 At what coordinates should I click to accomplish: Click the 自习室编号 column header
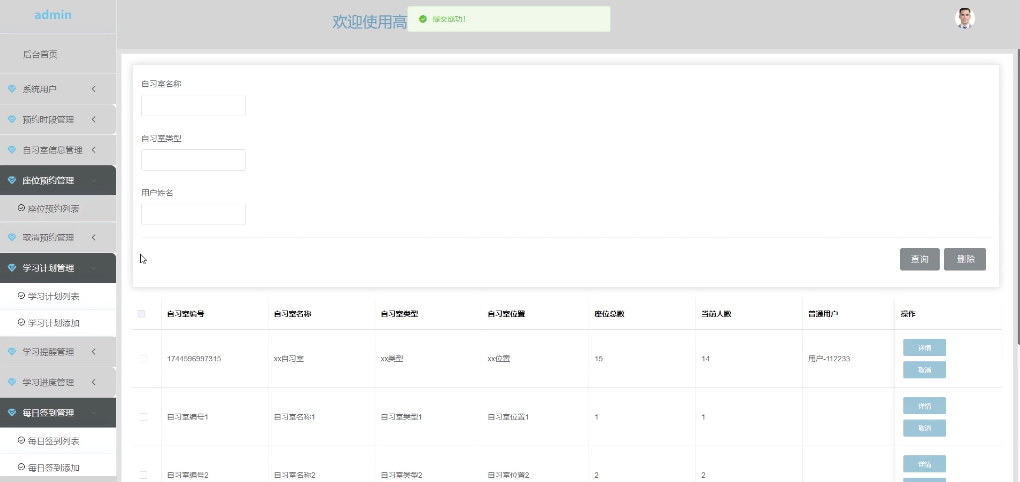(186, 314)
